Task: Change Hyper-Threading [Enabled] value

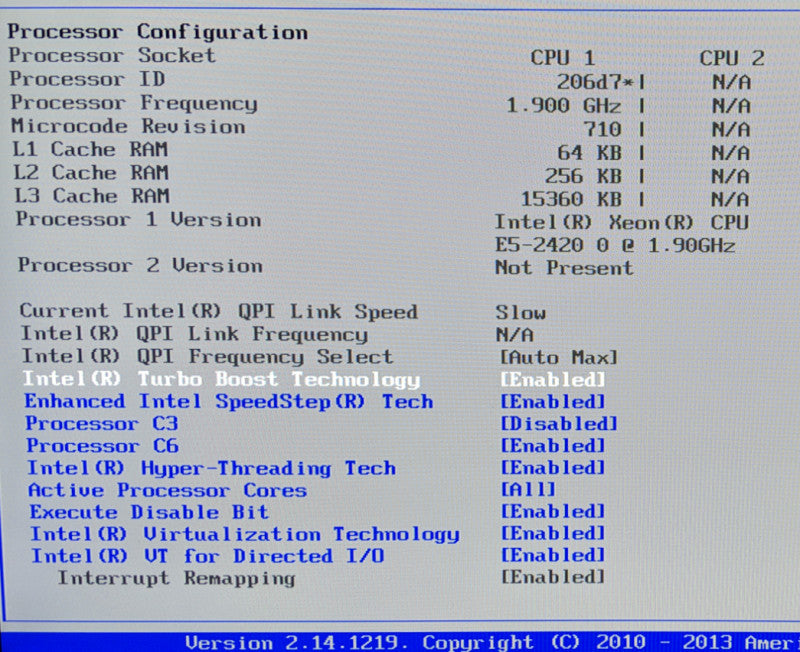Action: 553,468
